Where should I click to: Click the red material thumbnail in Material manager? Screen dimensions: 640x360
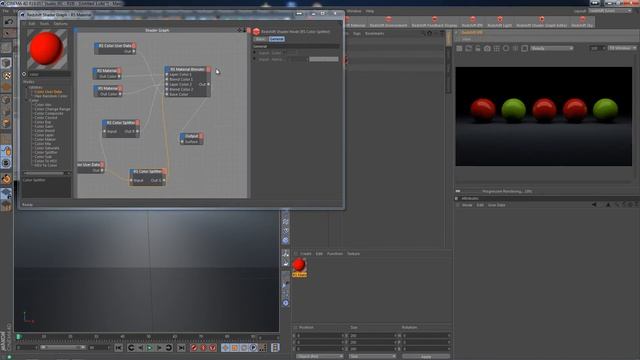pyautogui.click(x=299, y=265)
